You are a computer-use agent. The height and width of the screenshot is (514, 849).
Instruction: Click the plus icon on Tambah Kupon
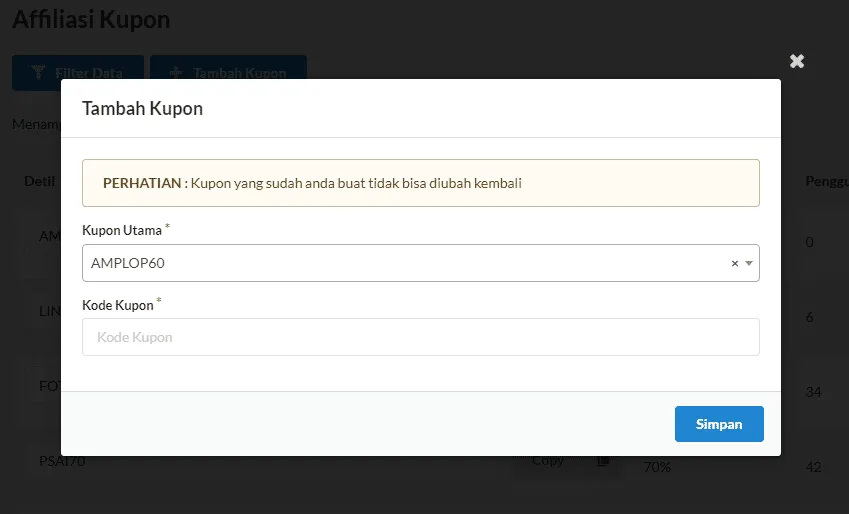(177, 73)
